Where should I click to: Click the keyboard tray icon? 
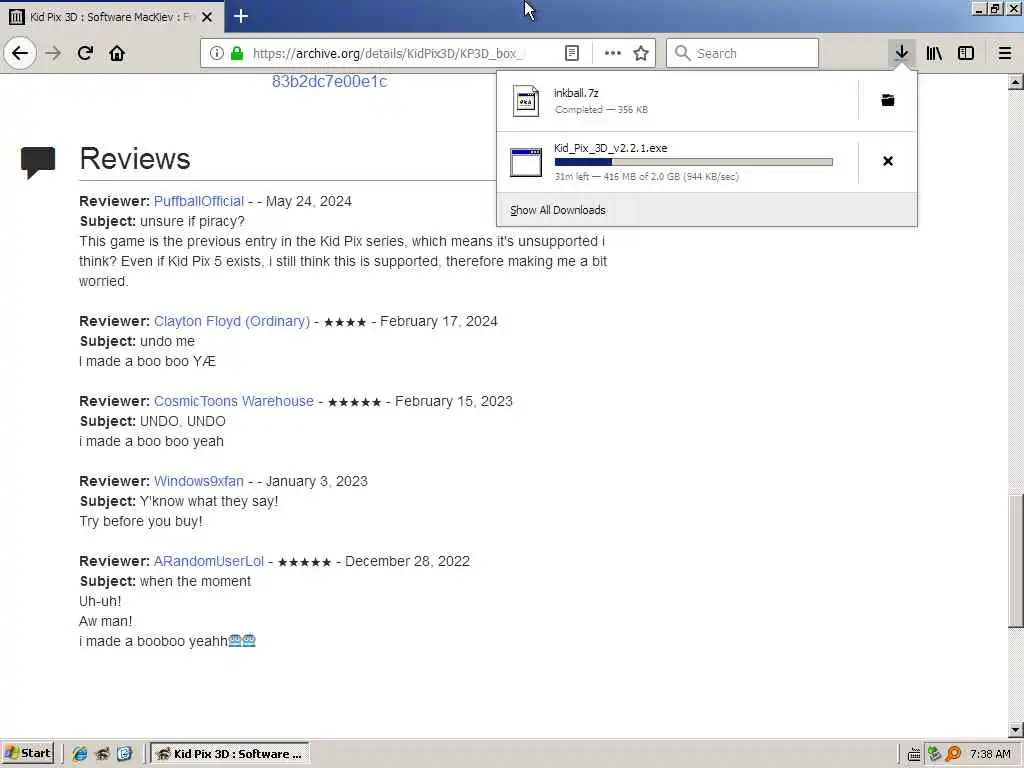pyautogui.click(x=914, y=754)
